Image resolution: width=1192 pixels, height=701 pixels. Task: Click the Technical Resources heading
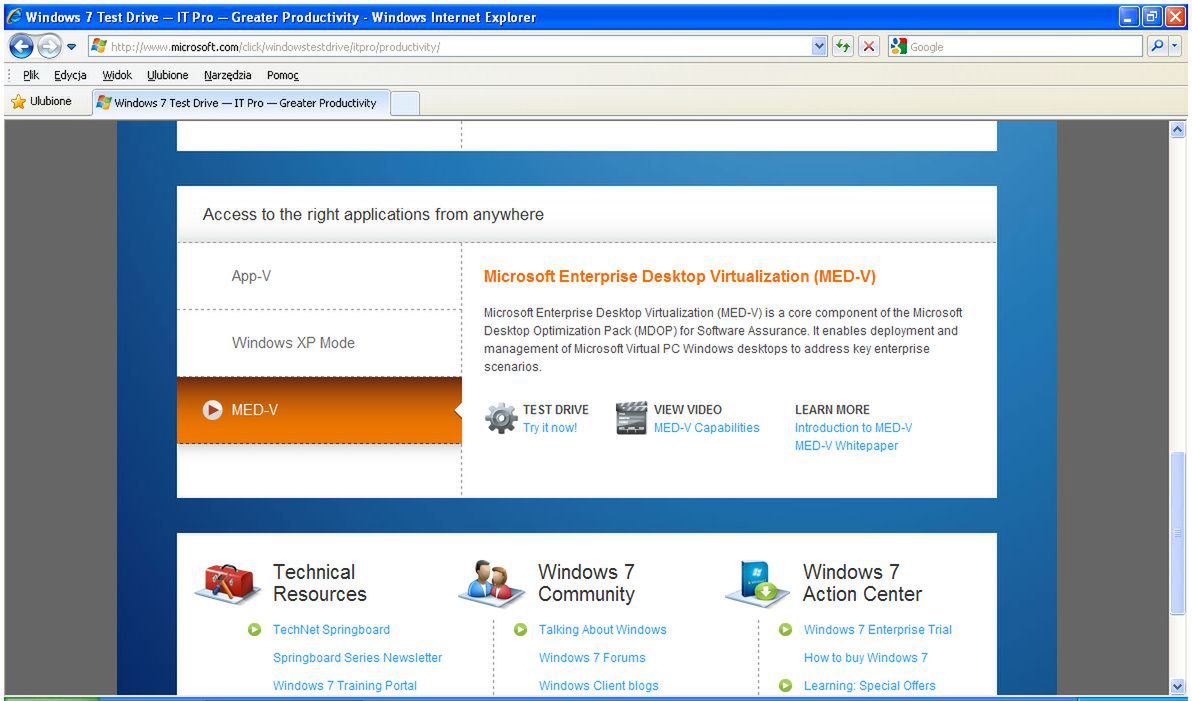point(319,583)
